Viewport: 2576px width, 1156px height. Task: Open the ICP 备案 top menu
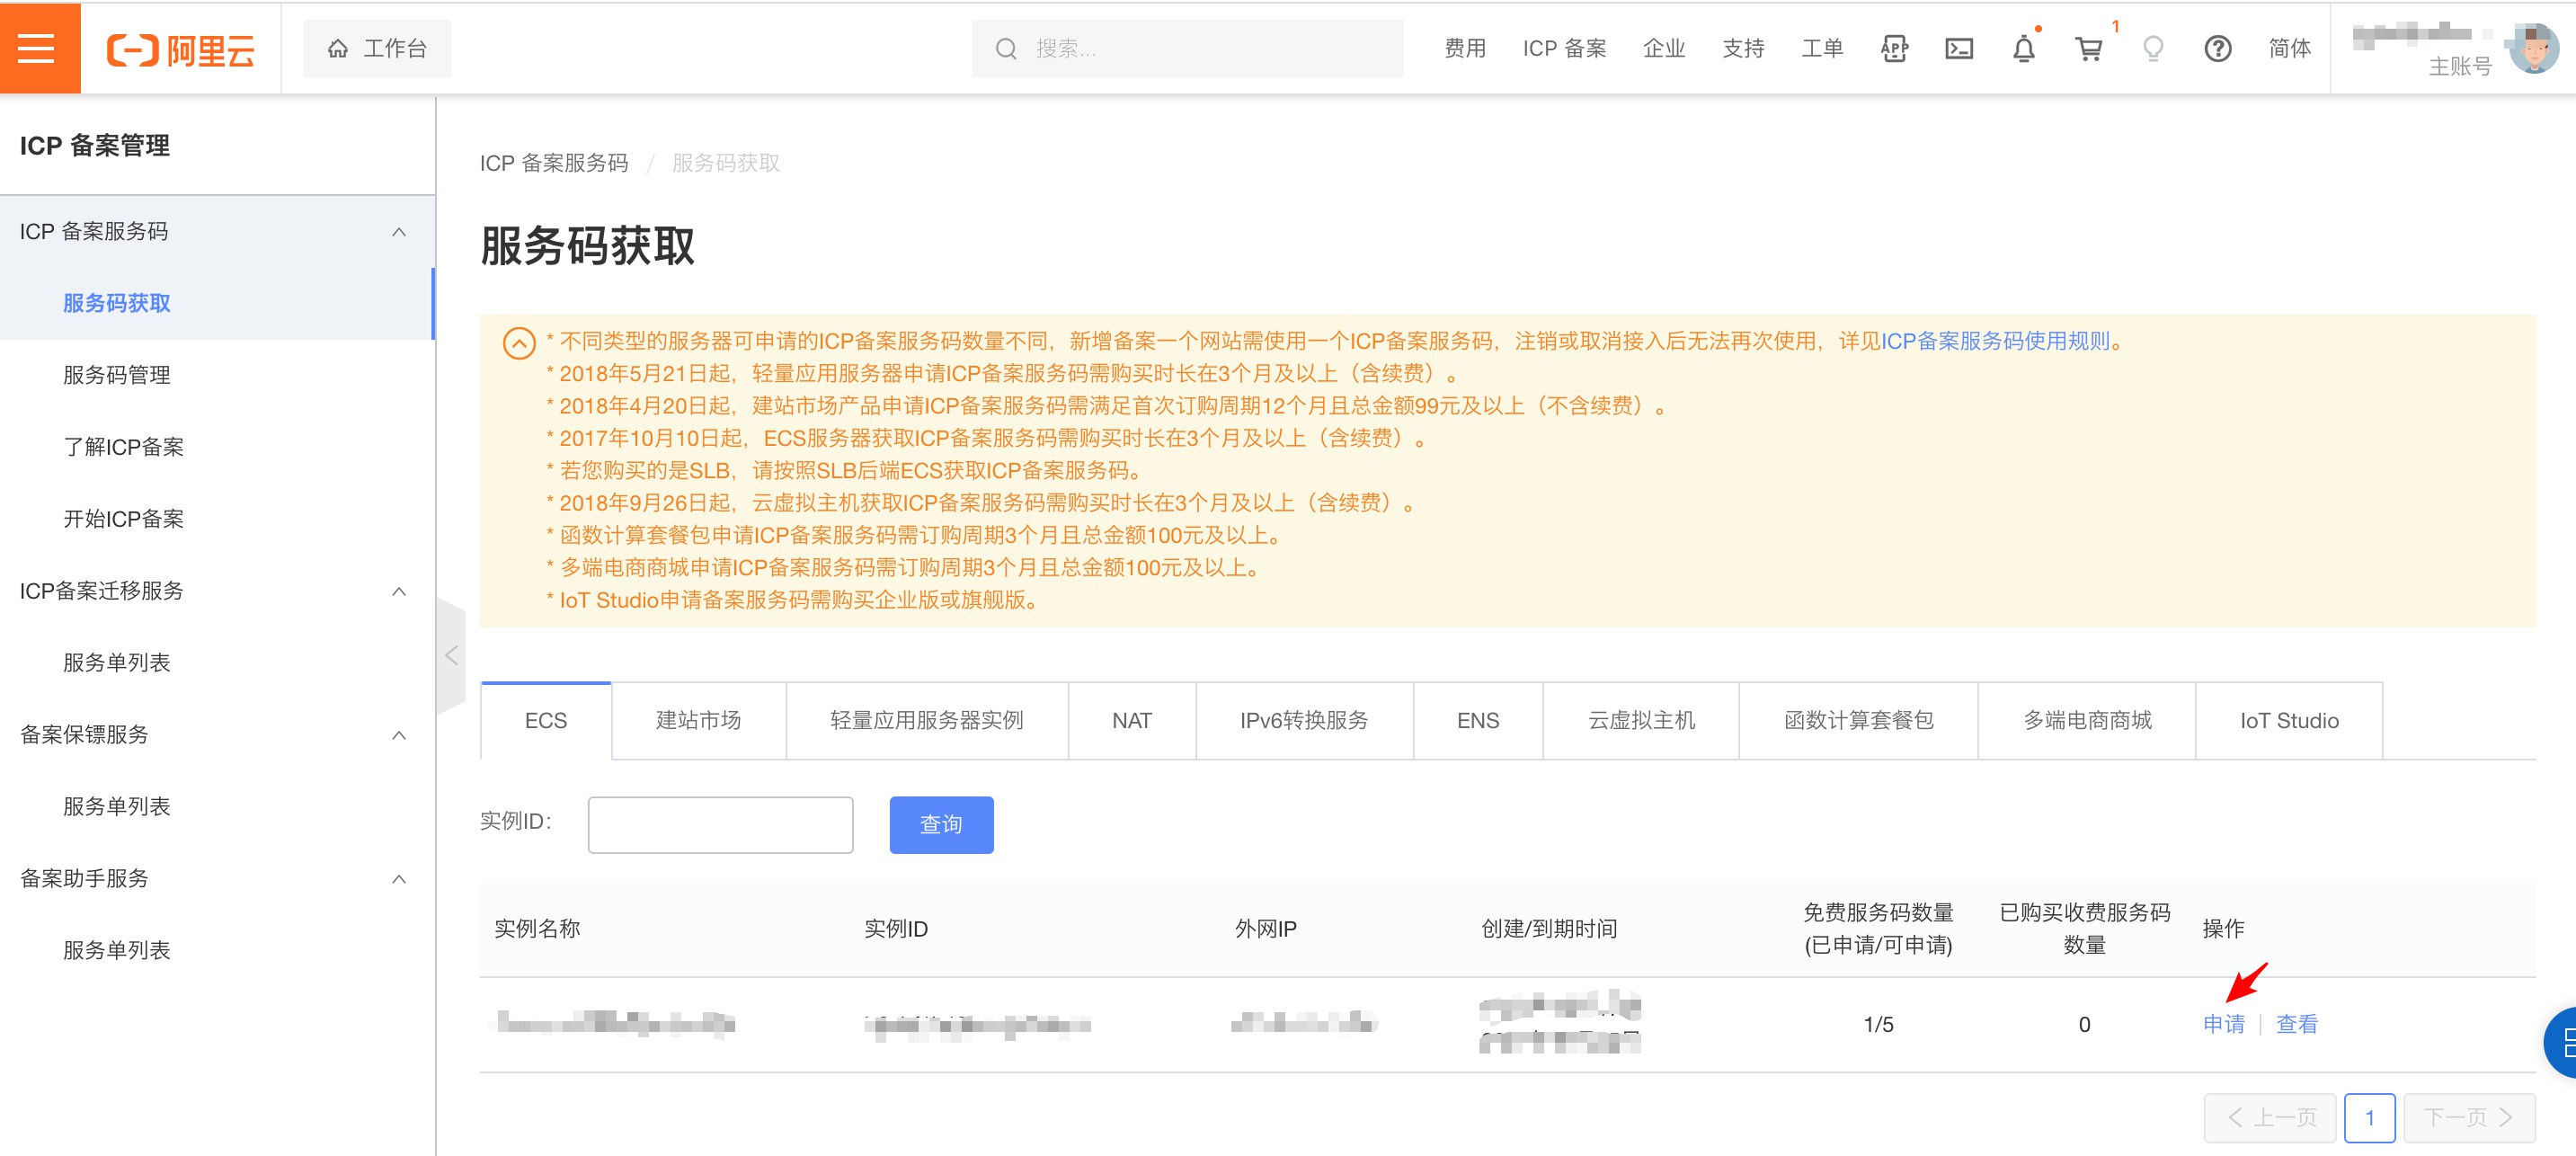point(1564,48)
